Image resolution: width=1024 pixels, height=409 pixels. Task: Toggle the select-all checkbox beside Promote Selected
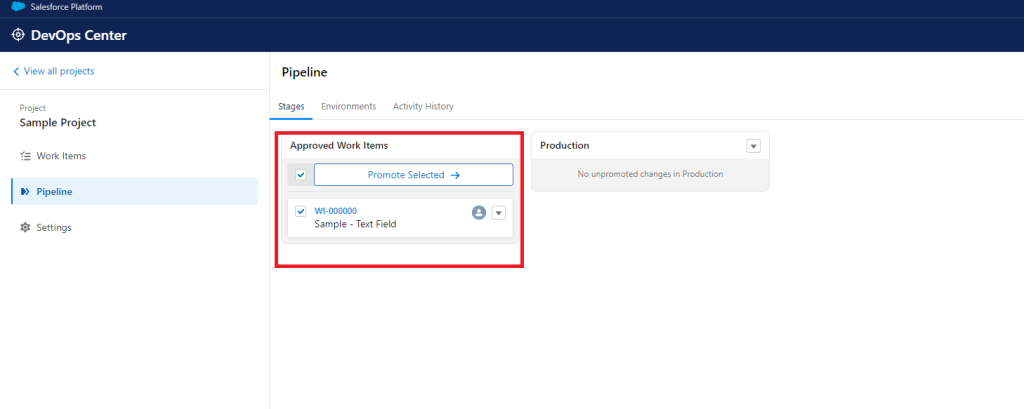300,175
